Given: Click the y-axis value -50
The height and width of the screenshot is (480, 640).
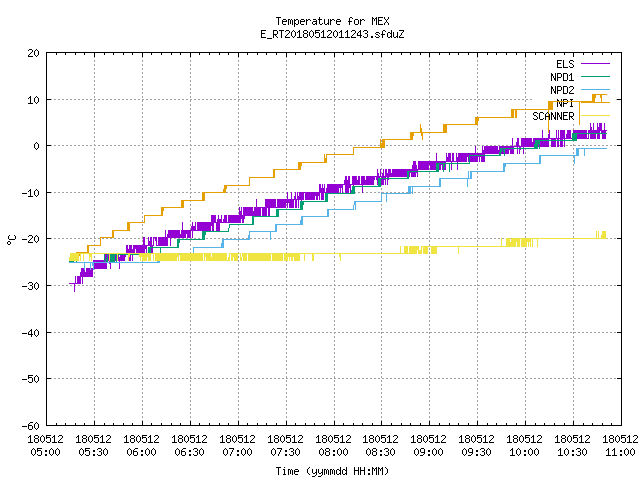Looking at the screenshot, I should click(31, 379).
